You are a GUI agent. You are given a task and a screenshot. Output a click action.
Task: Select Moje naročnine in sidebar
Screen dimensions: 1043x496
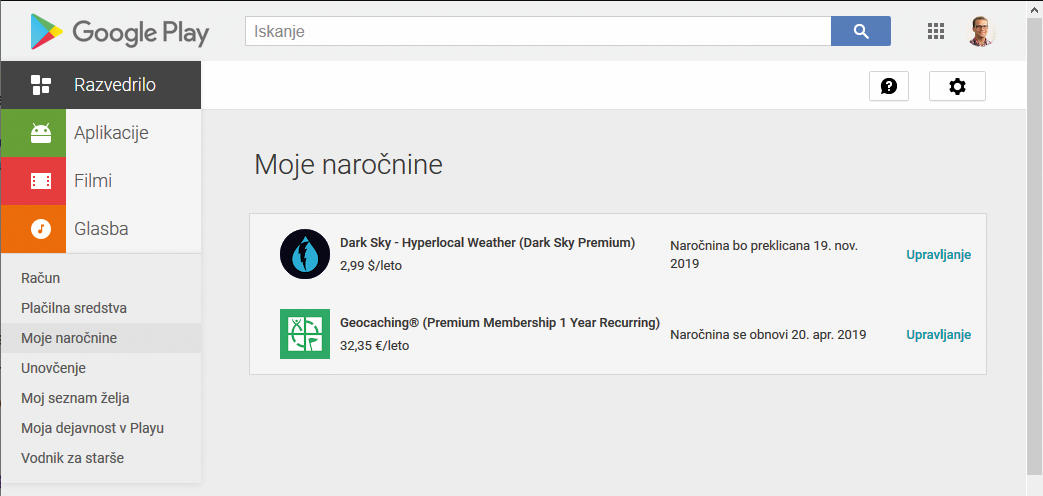point(101,338)
